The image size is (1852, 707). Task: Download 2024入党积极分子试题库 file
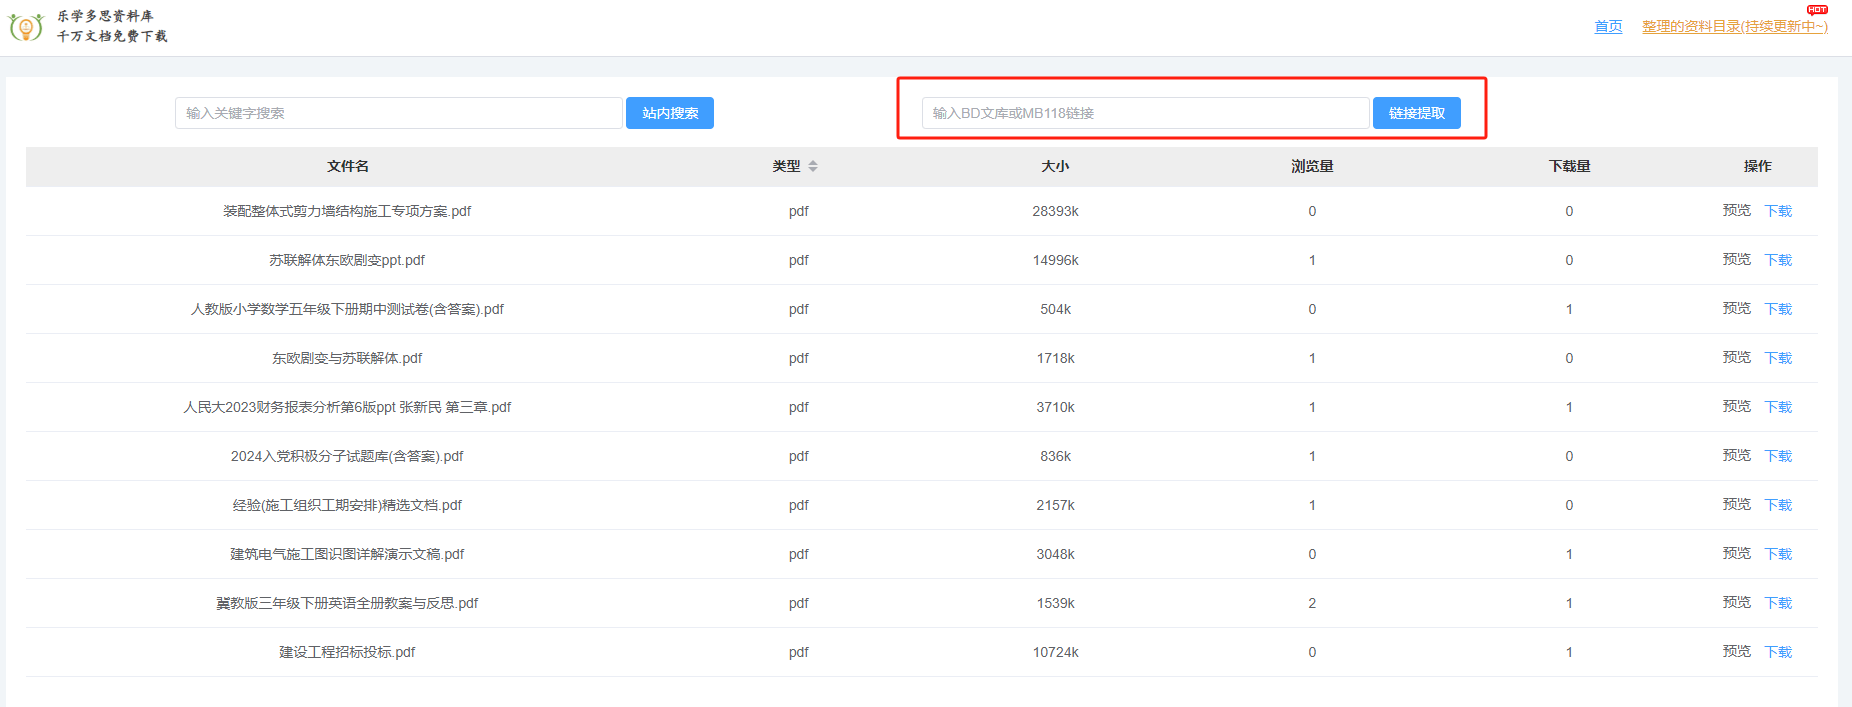coord(1778,456)
